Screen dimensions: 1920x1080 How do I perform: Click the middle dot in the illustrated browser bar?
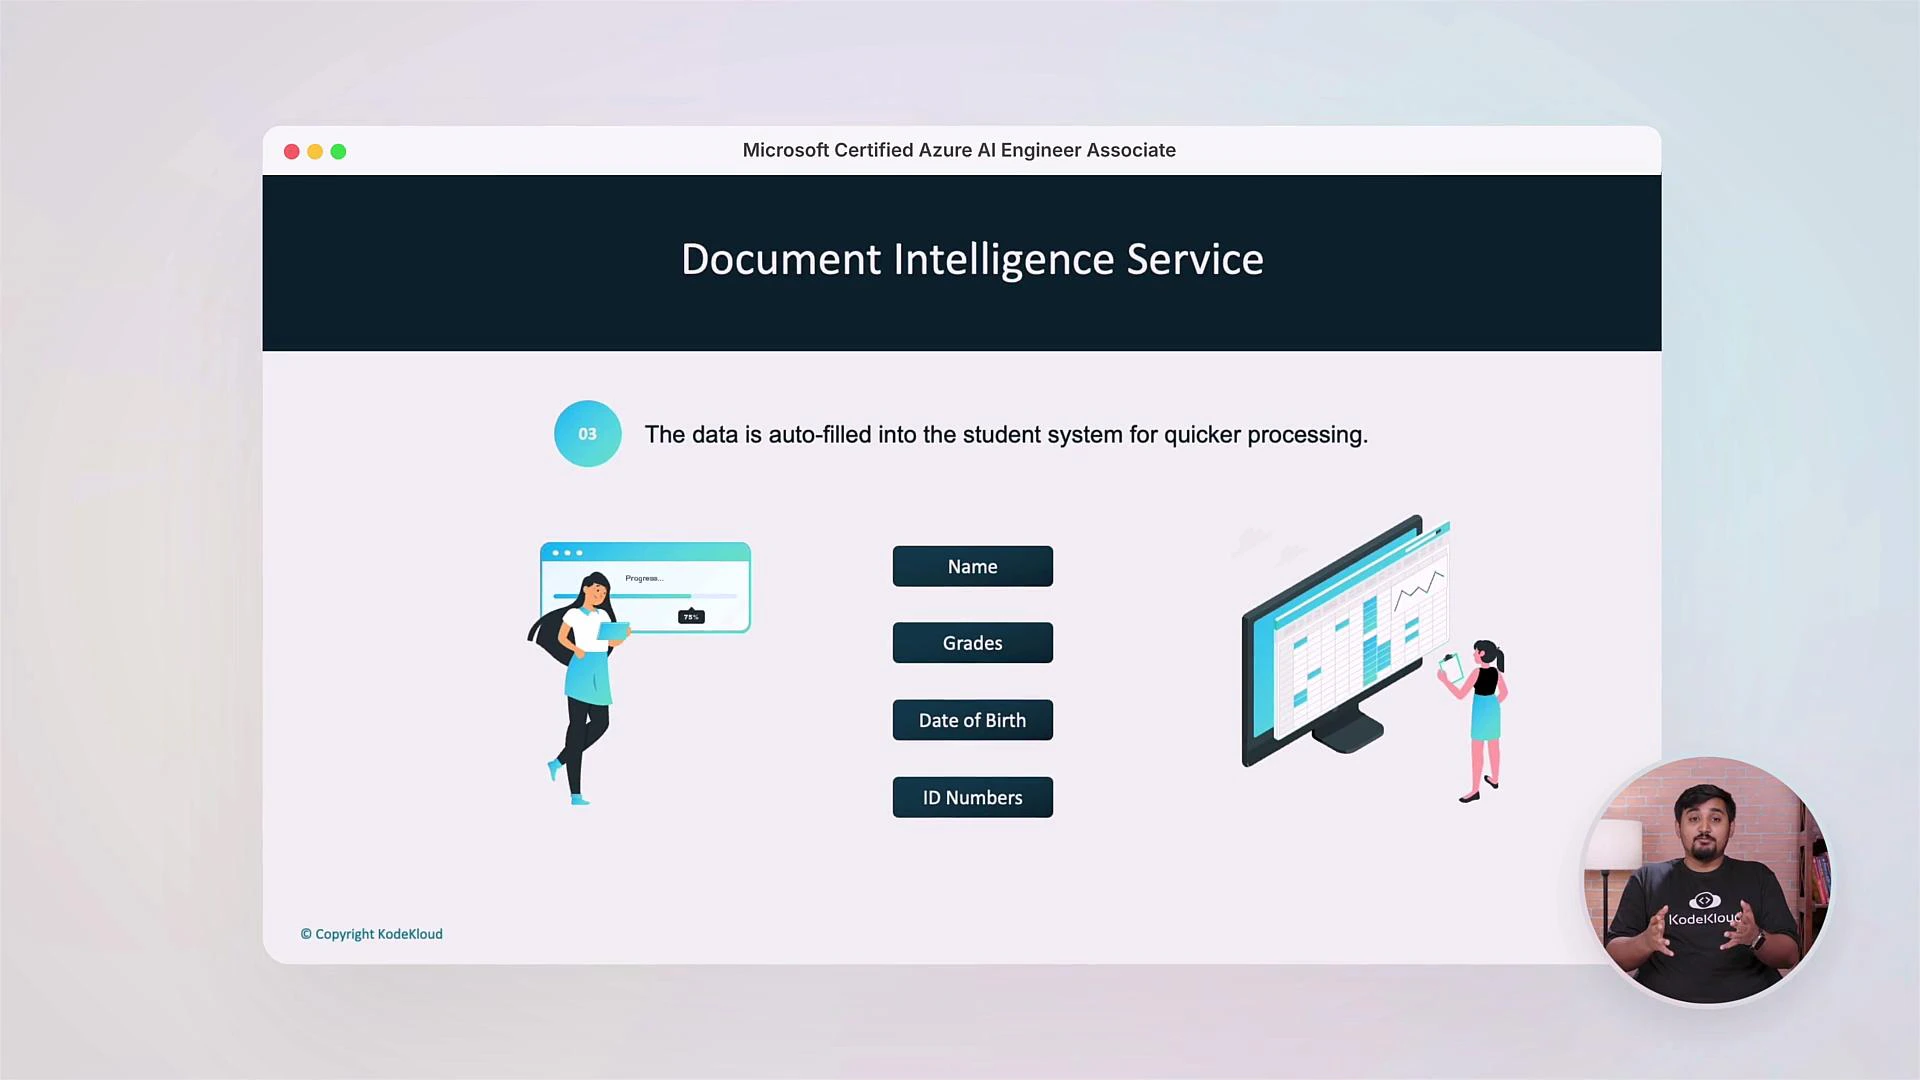(x=567, y=553)
